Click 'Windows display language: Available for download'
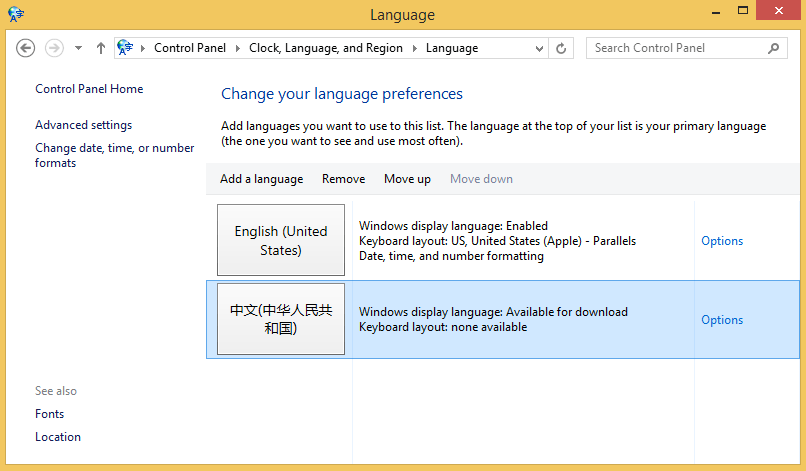806x471 pixels. pos(493,312)
